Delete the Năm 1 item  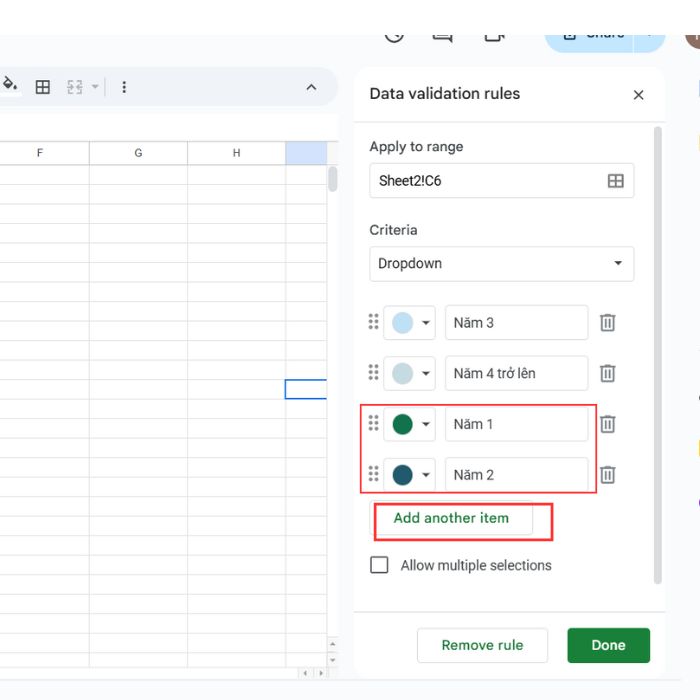click(608, 424)
